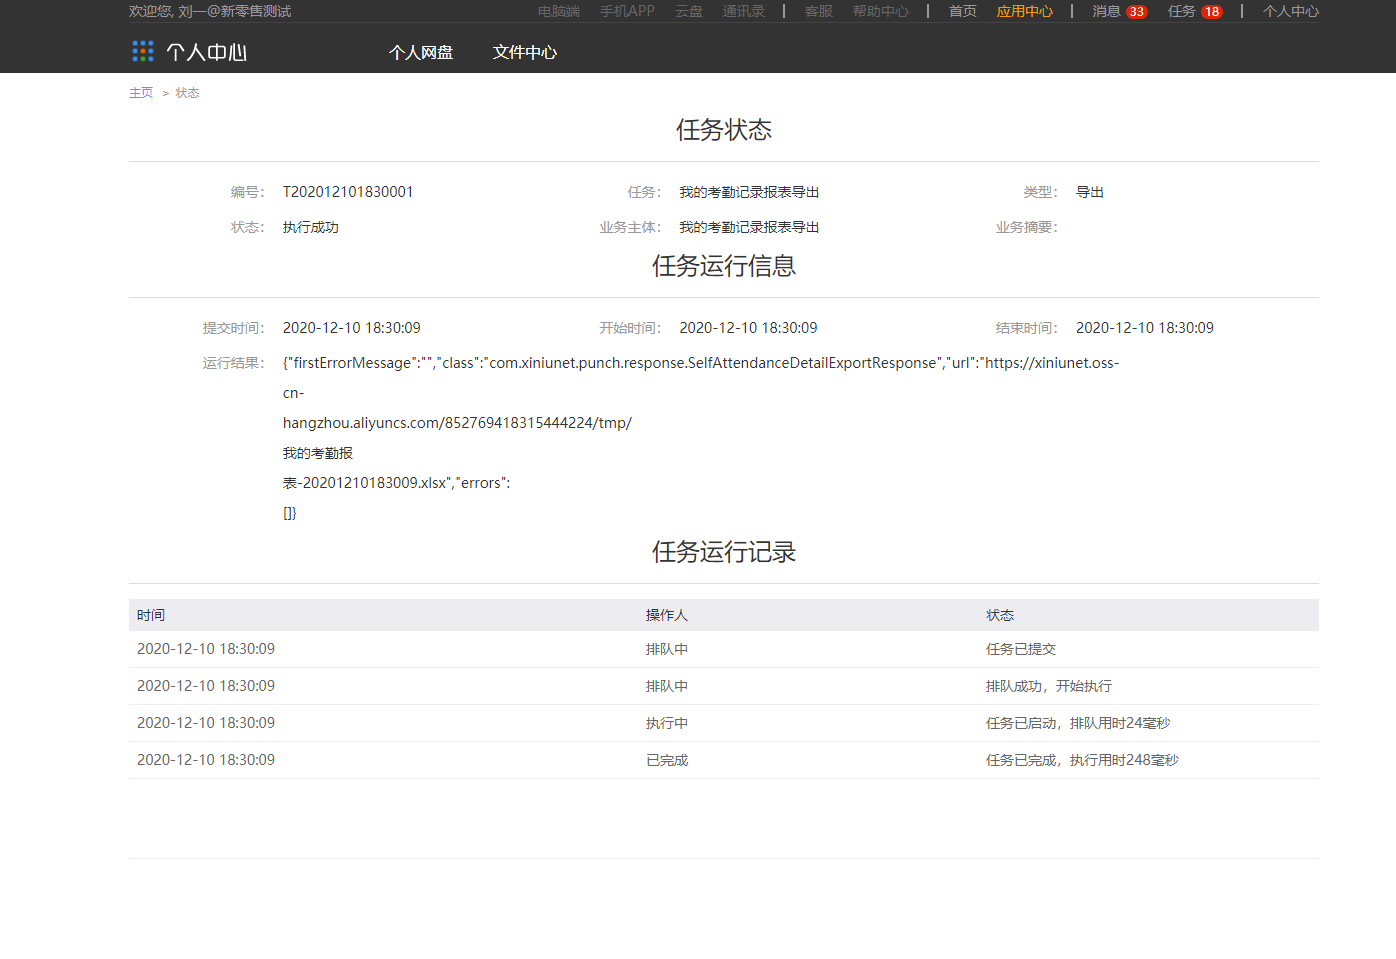Click the 任务运行记录 heading
Viewport: 1396px width, 959px height.
[724, 552]
